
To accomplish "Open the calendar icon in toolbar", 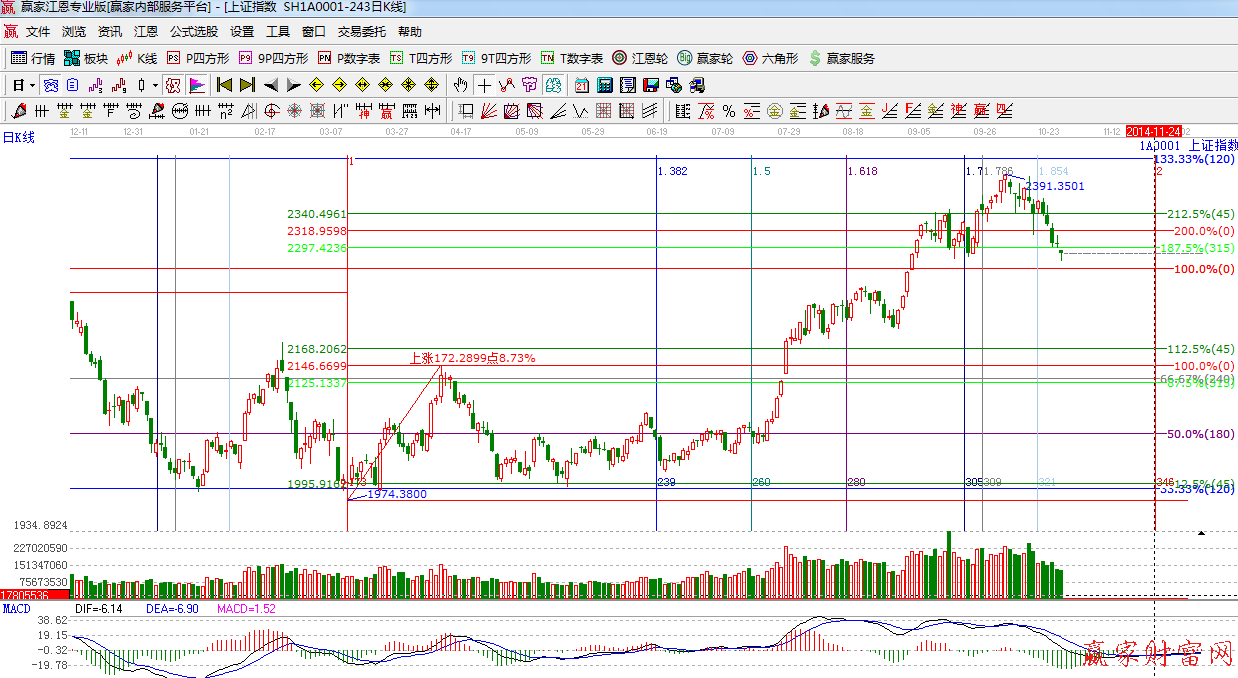I will tap(581, 85).
